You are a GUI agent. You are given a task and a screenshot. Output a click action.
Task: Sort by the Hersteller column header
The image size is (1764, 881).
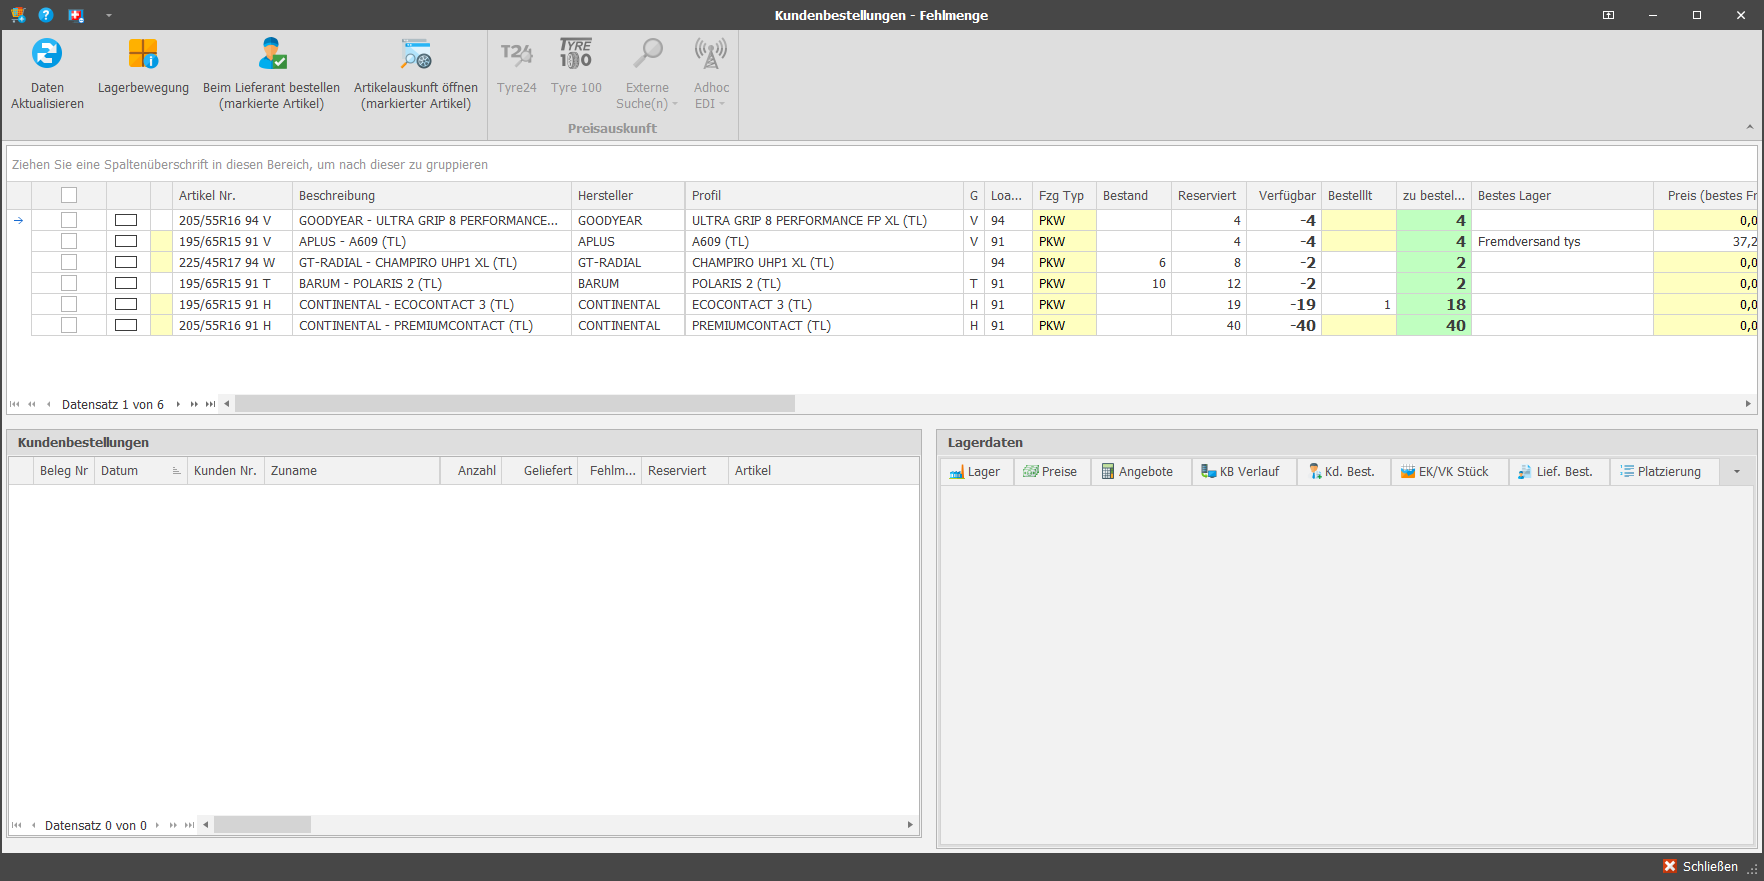click(x=627, y=196)
